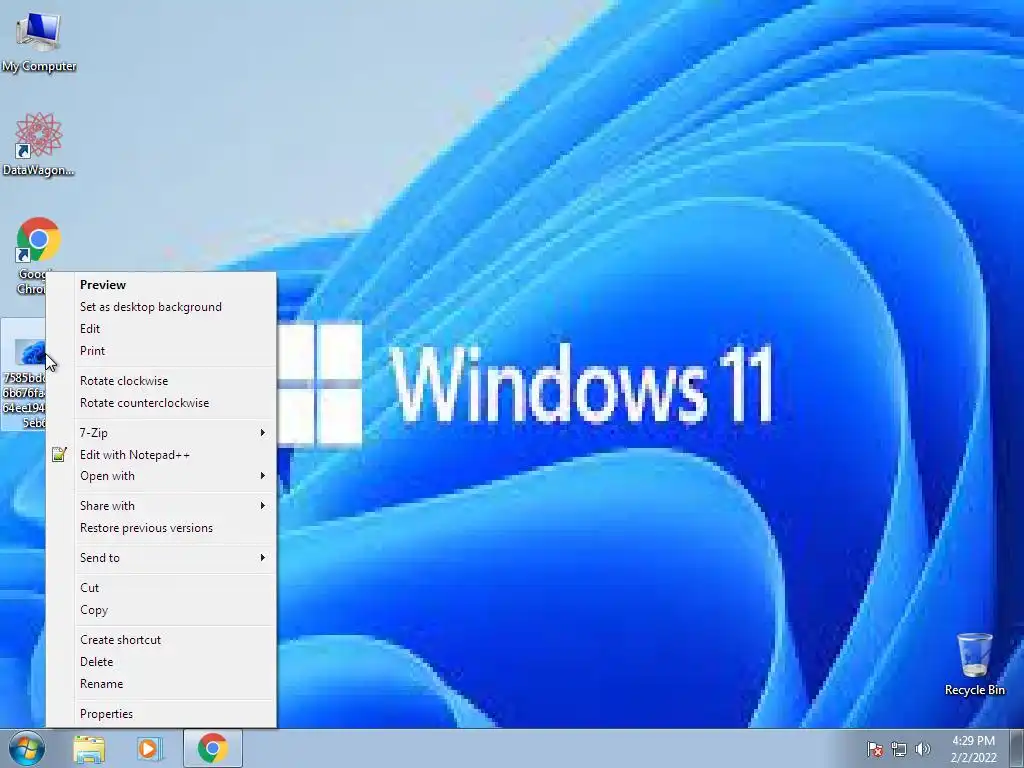Open the Action Center flag icon
The width and height of the screenshot is (1024, 768).
tap(874, 749)
